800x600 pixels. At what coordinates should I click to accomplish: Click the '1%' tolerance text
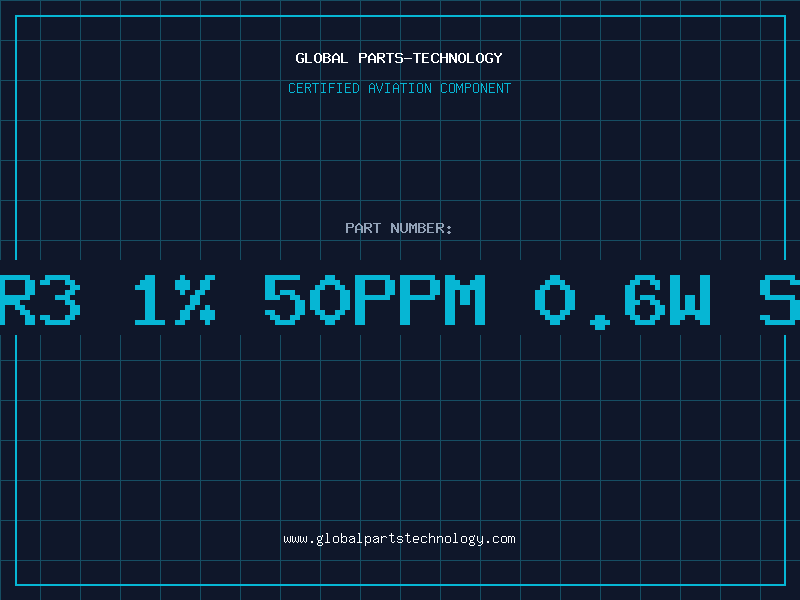[174, 299]
